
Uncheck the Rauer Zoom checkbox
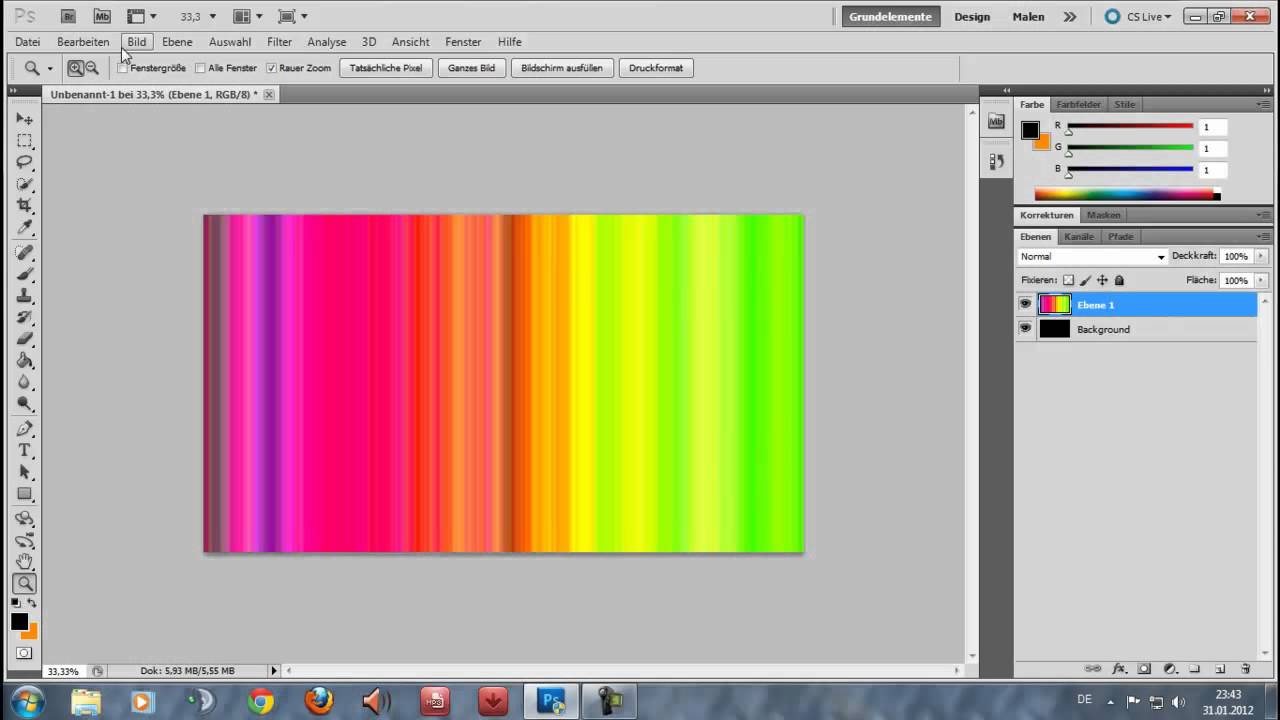coord(271,68)
